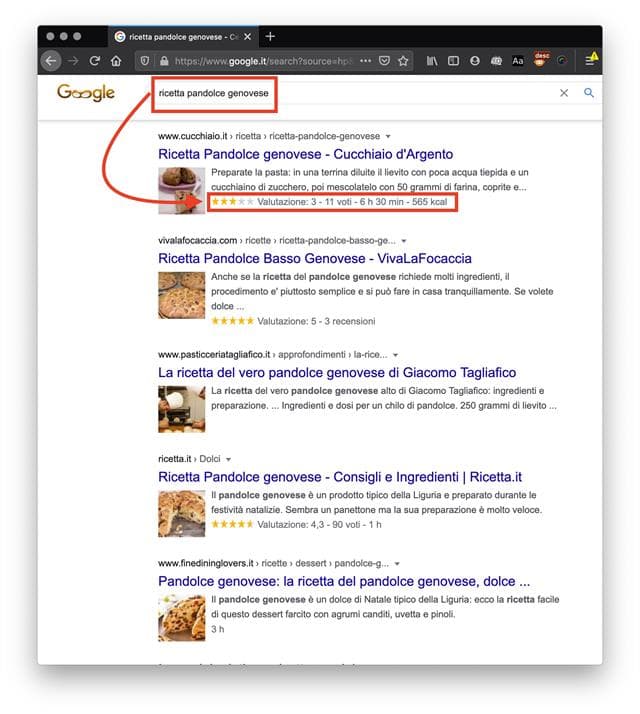This screenshot has width=640, height=714.
Task: Click the Ricetta.it pandolce thumbnail image
Action: [x=182, y=514]
